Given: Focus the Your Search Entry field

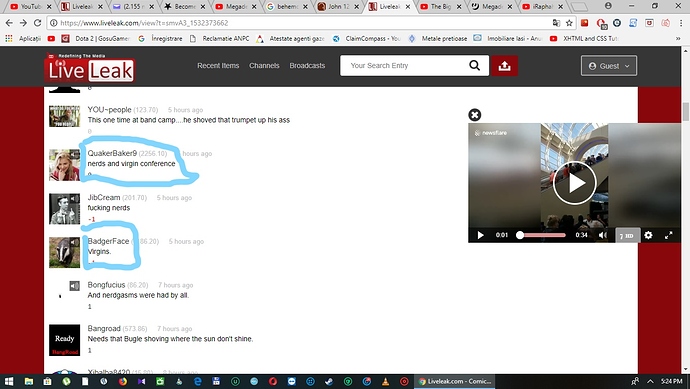Looking at the screenshot, I should (403, 66).
